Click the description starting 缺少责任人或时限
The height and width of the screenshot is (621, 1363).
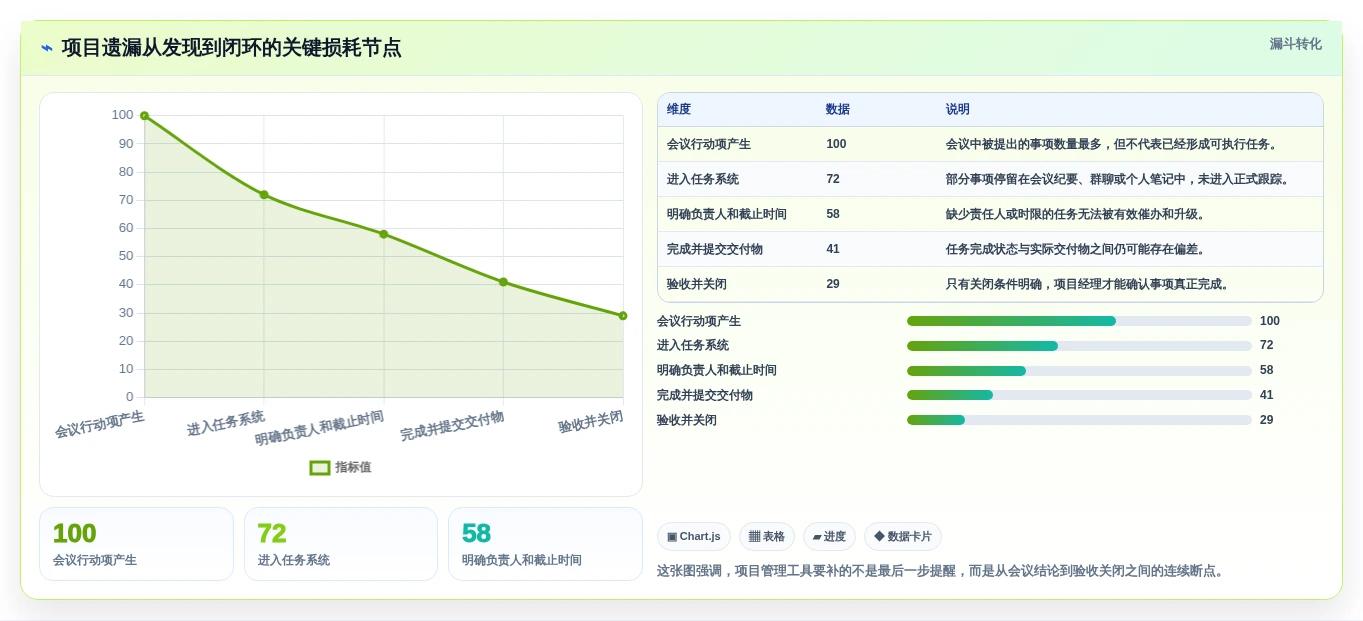(x=1075, y=214)
